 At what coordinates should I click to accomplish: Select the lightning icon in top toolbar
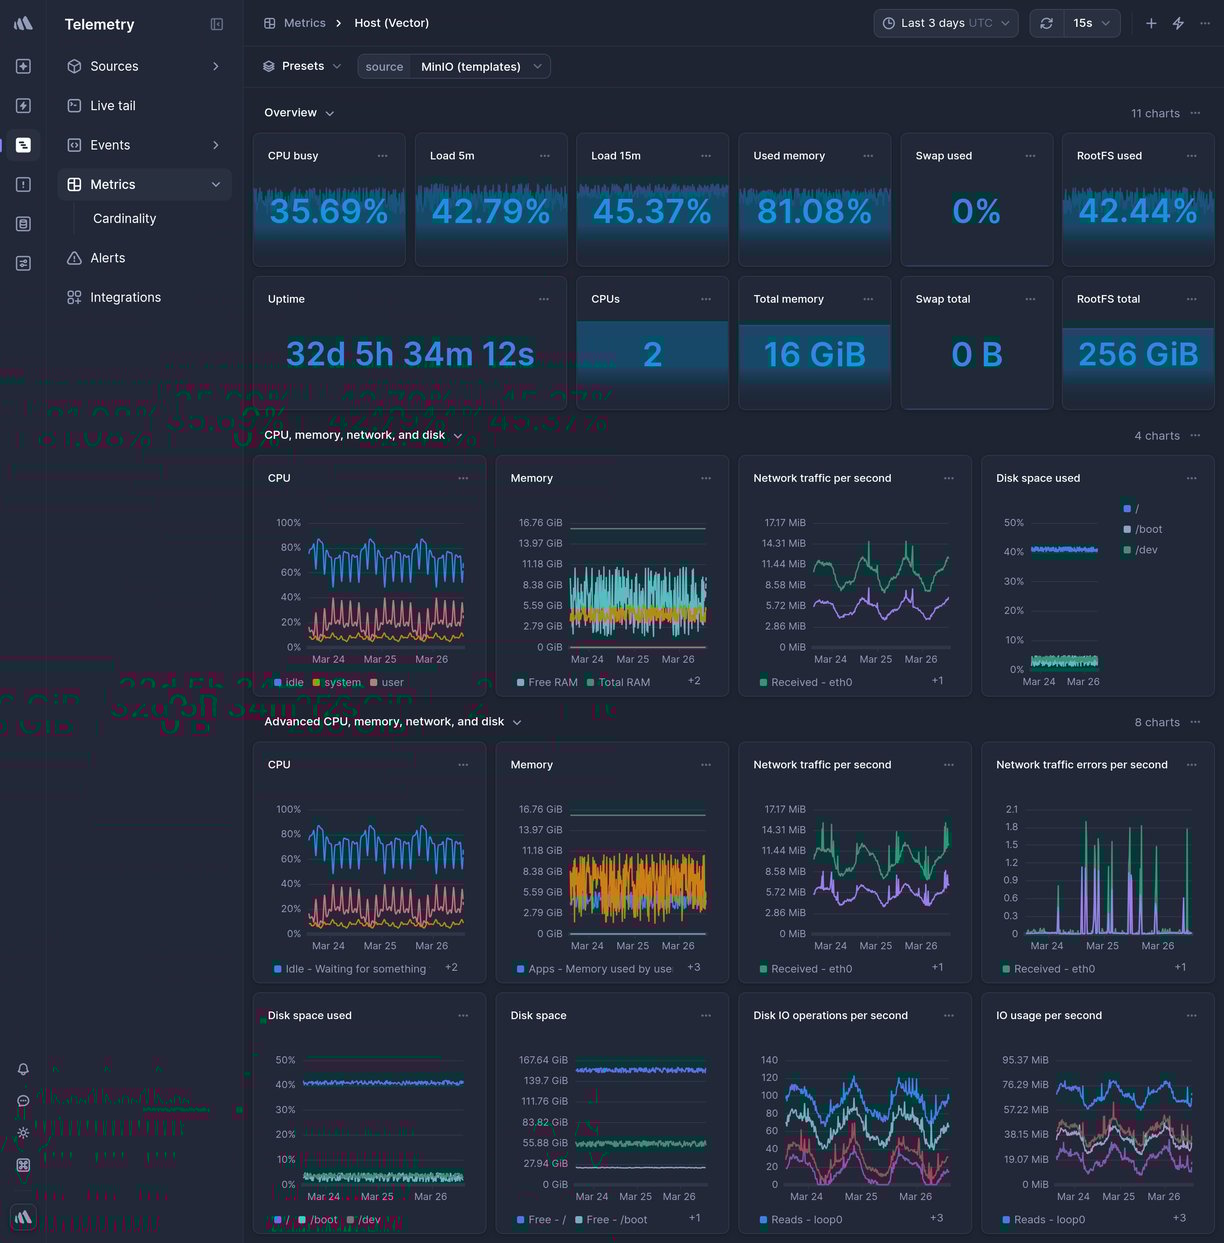(x=1178, y=22)
